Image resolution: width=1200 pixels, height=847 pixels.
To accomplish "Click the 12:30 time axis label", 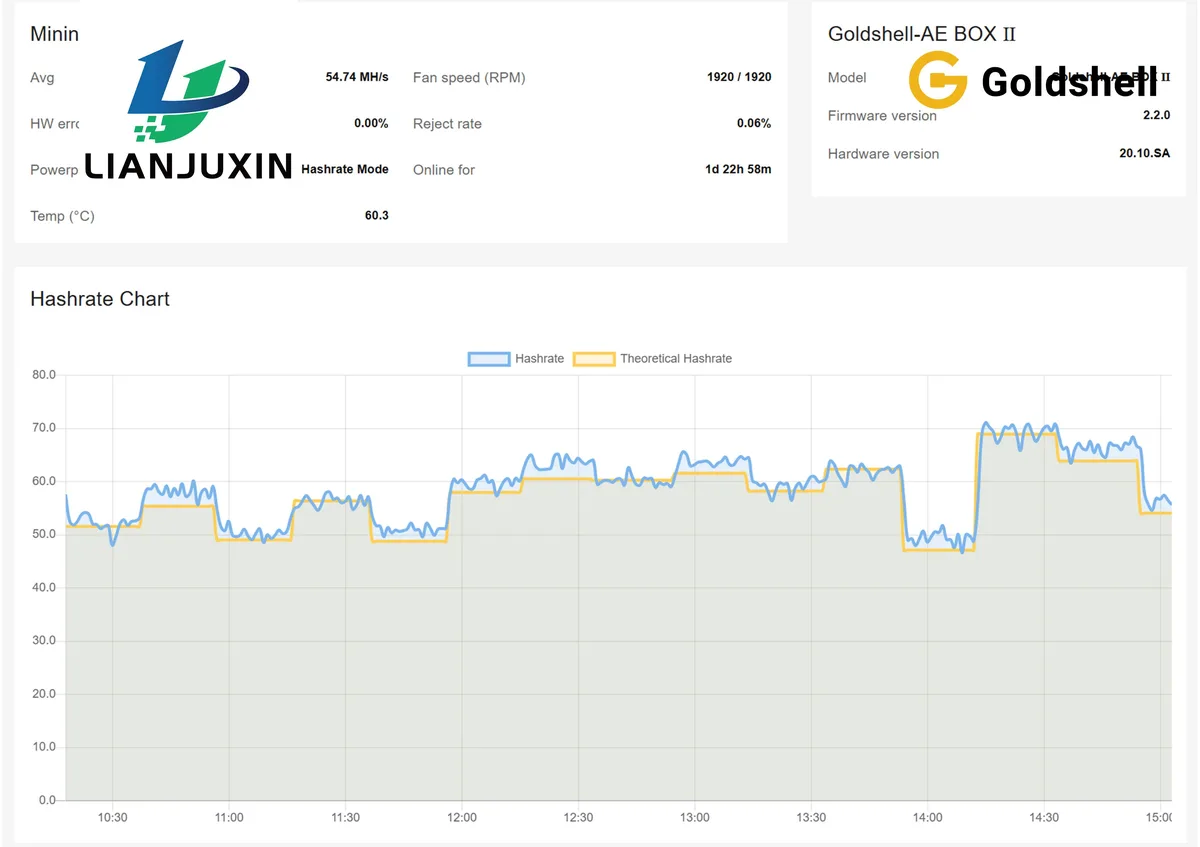I will point(578,817).
